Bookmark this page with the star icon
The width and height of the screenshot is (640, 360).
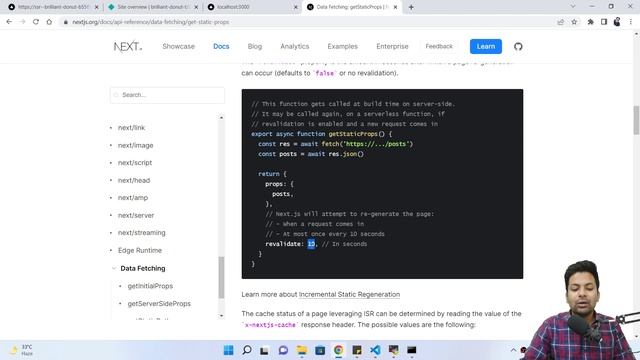pos(574,22)
